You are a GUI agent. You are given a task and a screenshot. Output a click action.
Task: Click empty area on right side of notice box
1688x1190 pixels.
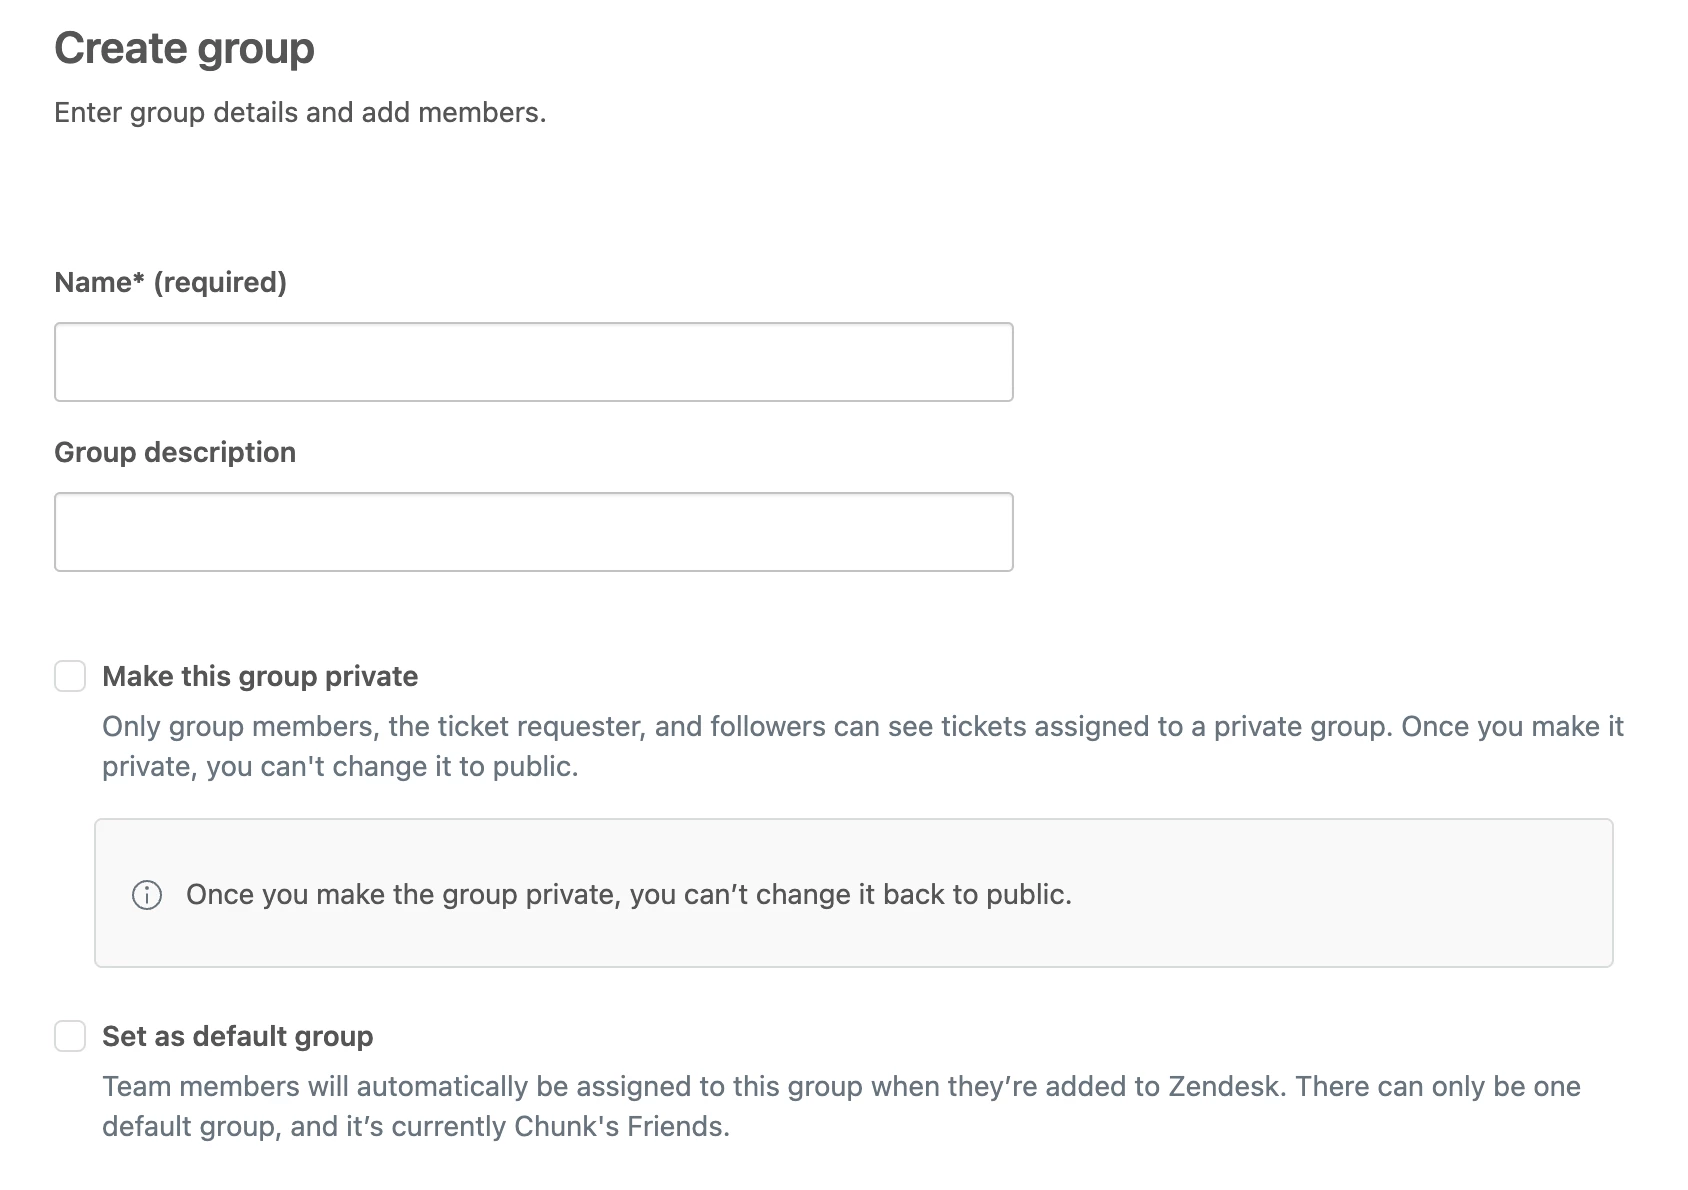pos(1400,894)
